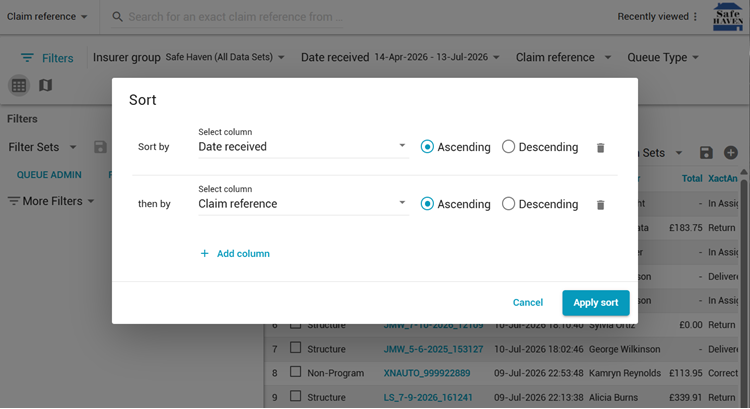750x409 pixels.
Task: Click the £339.91 total value
Action: (x=685, y=398)
